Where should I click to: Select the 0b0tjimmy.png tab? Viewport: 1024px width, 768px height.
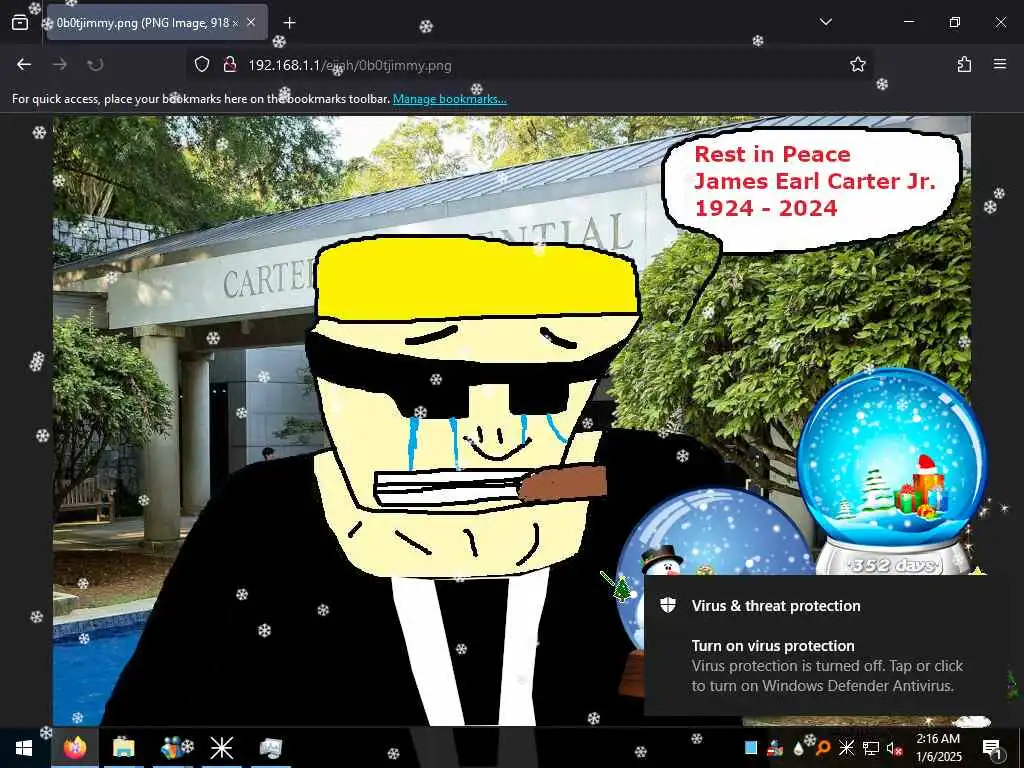(x=157, y=23)
